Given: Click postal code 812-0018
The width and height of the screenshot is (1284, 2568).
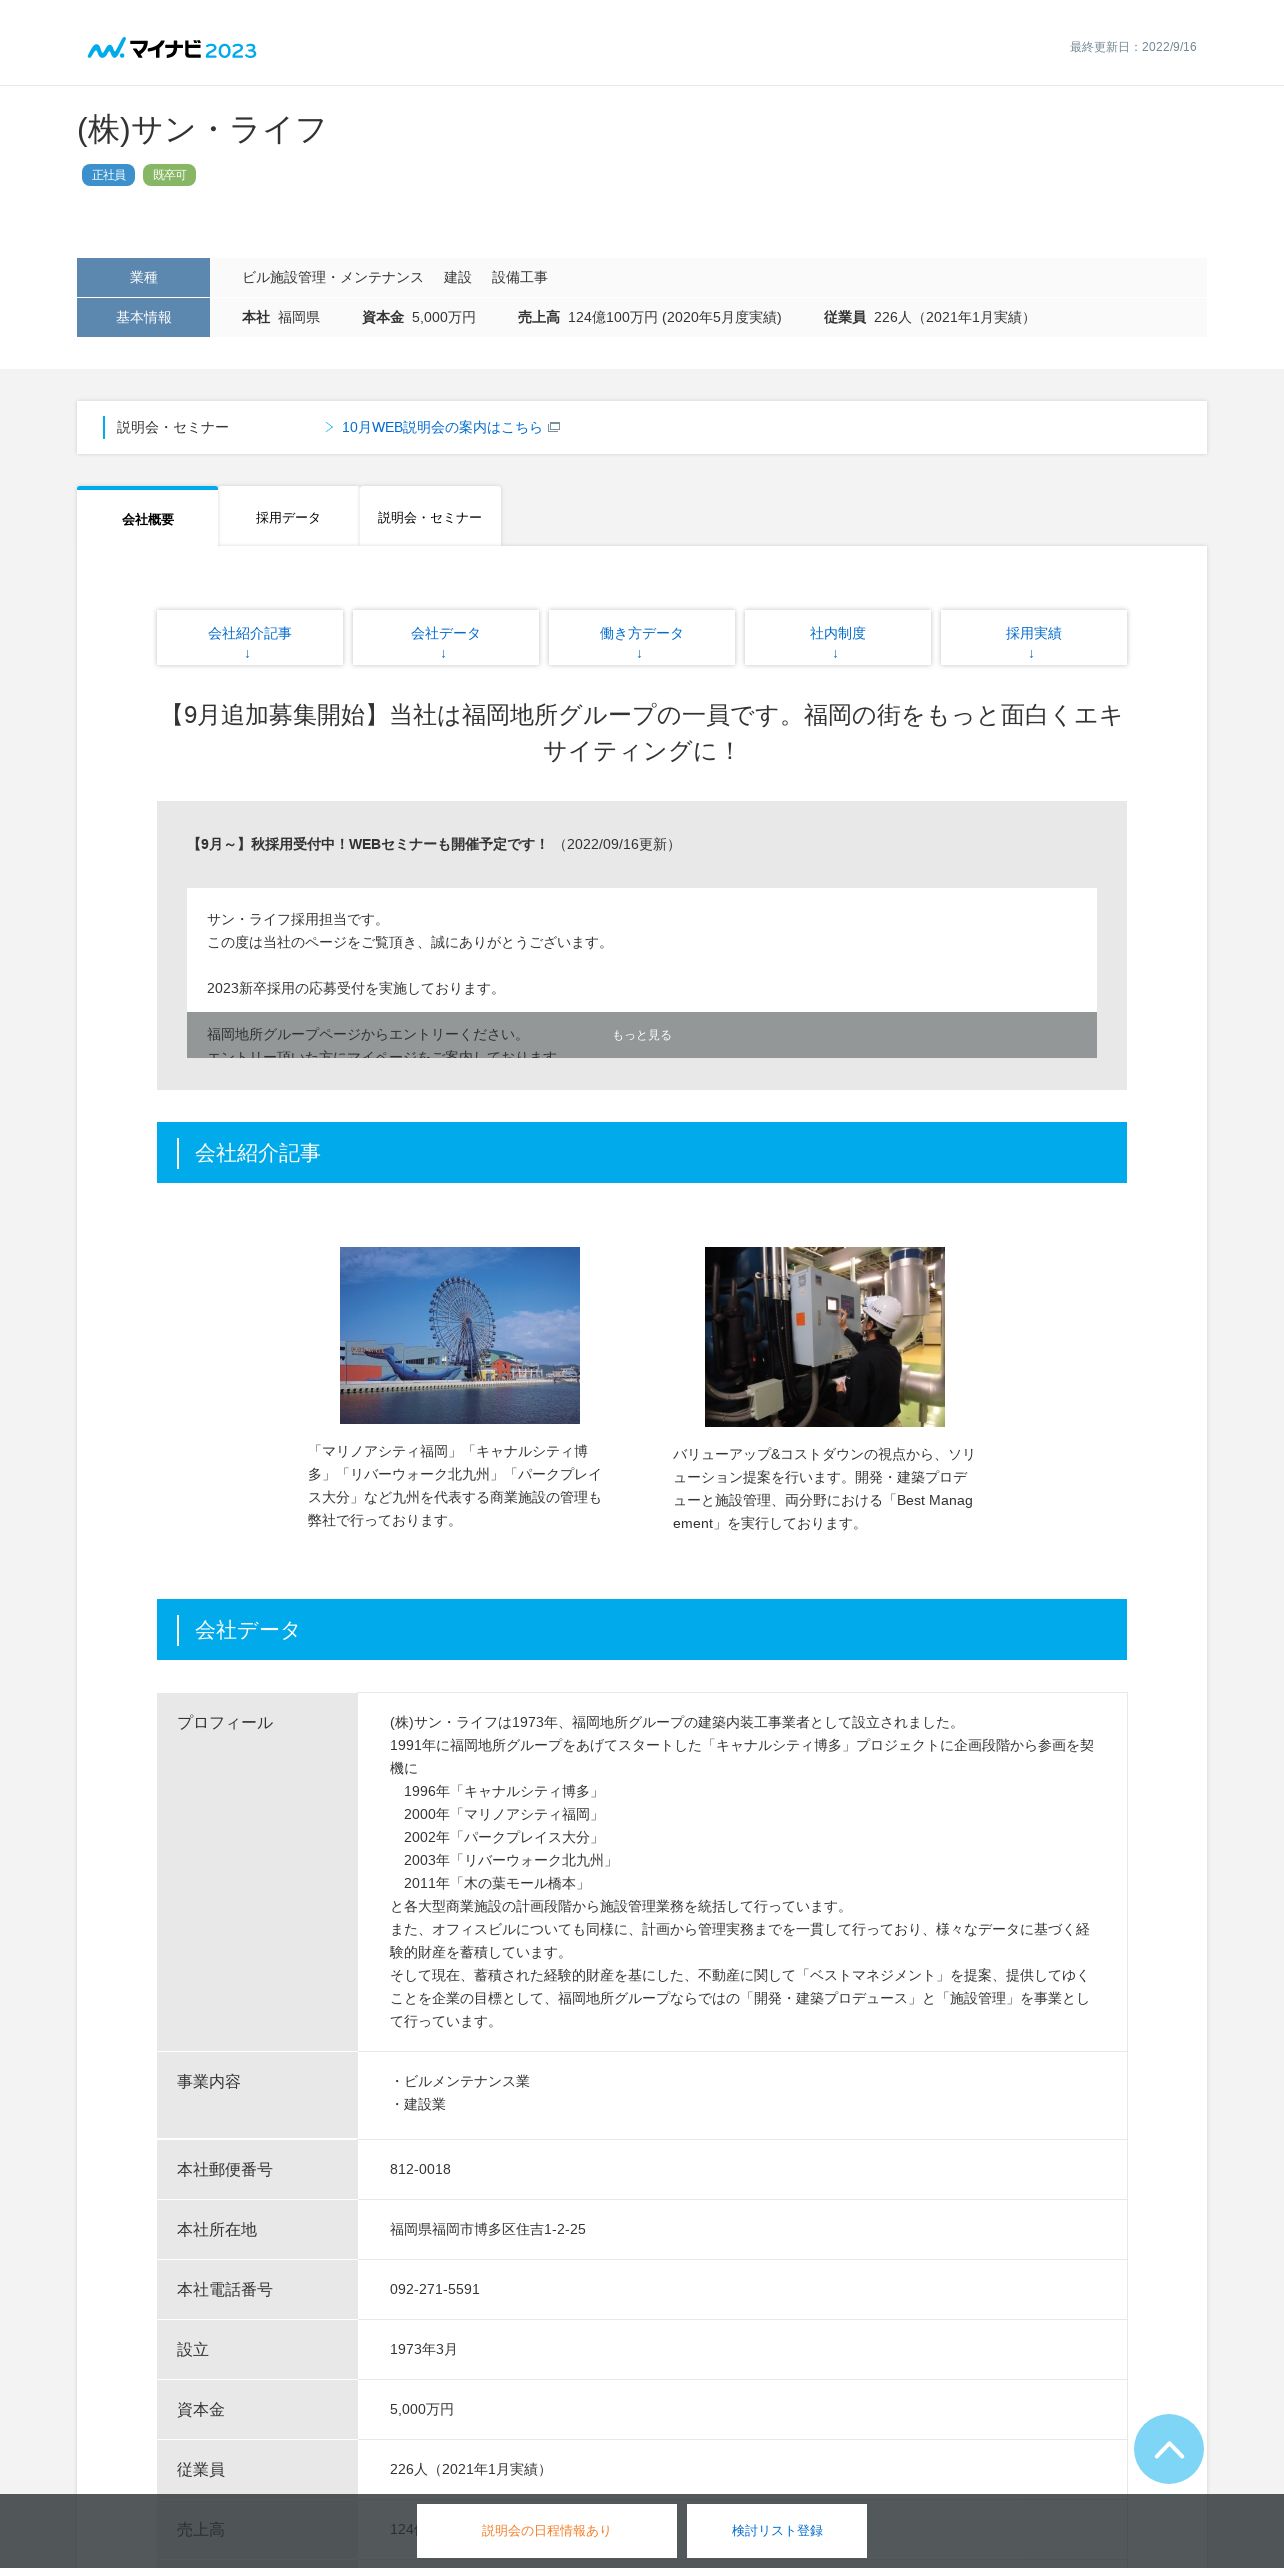Looking at the screenshot, I should tap(420, 2169).
